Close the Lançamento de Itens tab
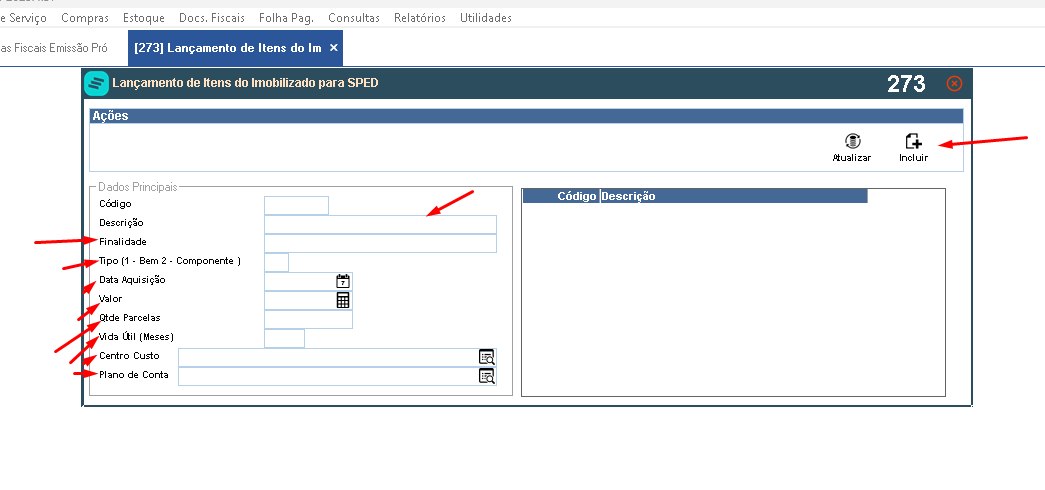1045x490 pixels. (x=334, y=48)
